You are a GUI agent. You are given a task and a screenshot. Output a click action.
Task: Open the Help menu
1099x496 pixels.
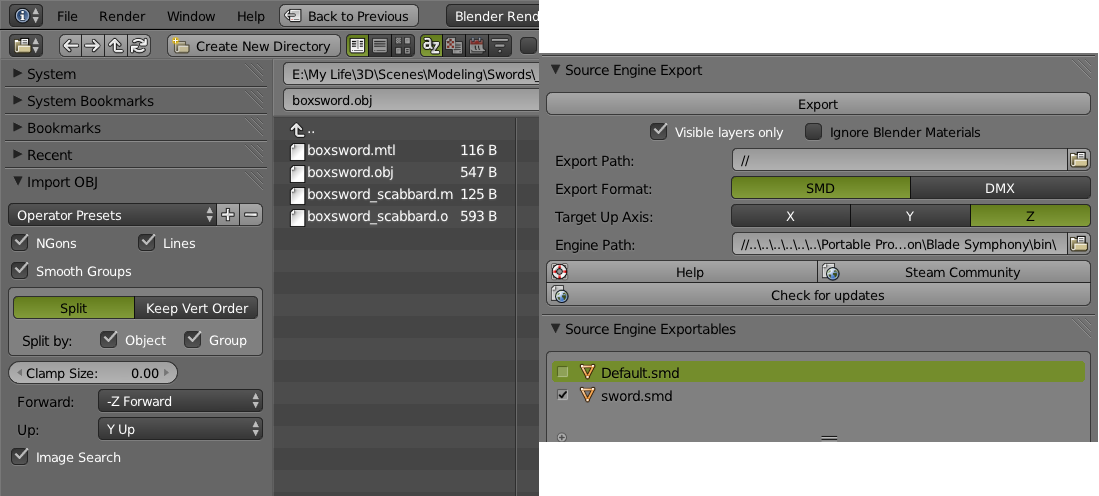pyautogui.click(x=251, y=16)
